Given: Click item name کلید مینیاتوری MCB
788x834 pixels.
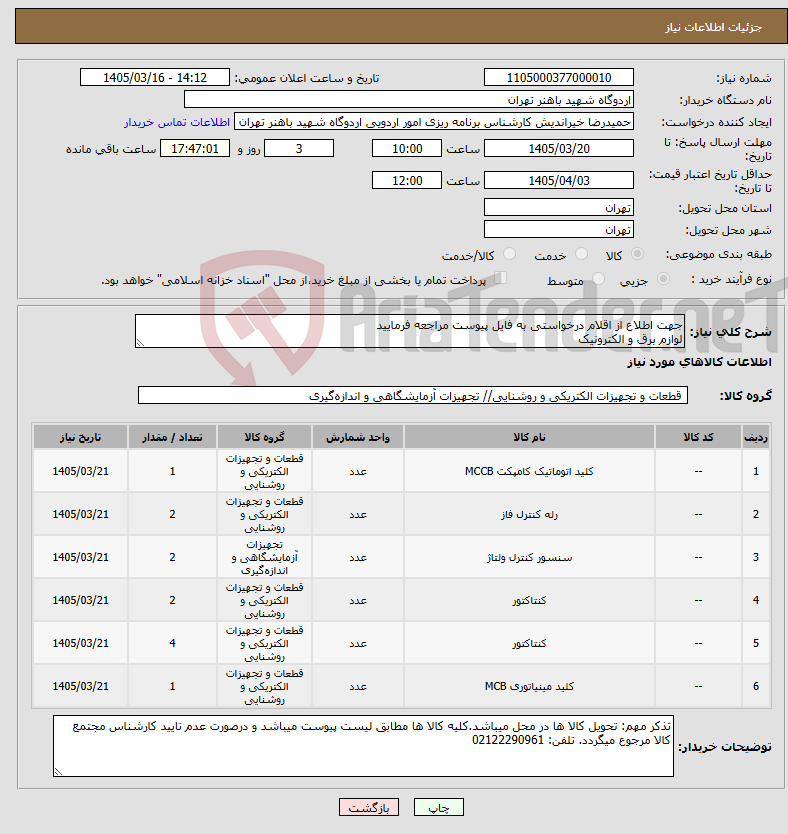Looking at the screenshot, I should [529, 687].
